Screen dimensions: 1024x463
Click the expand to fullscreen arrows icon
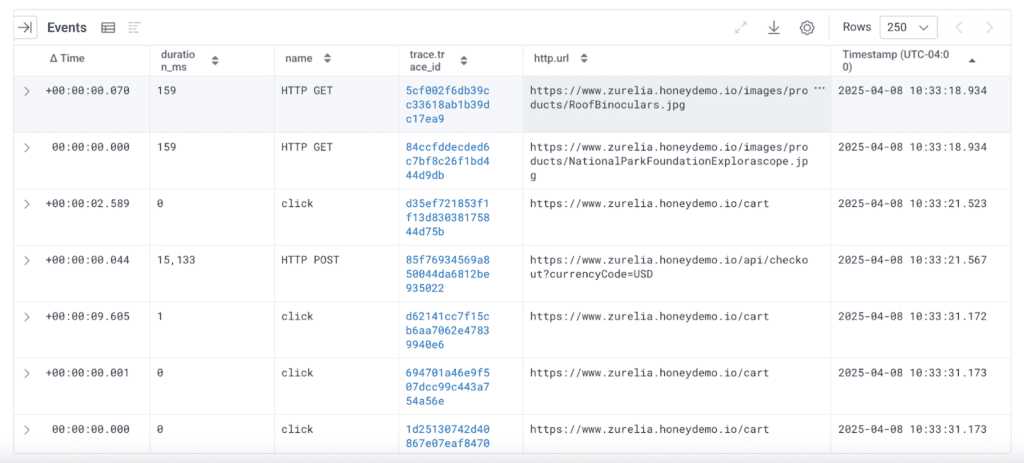point(741,28)
